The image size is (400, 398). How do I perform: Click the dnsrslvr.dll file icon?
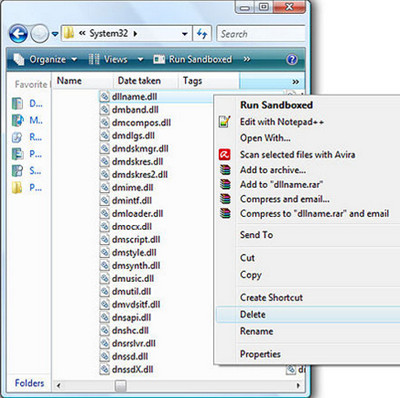[105, 344]
